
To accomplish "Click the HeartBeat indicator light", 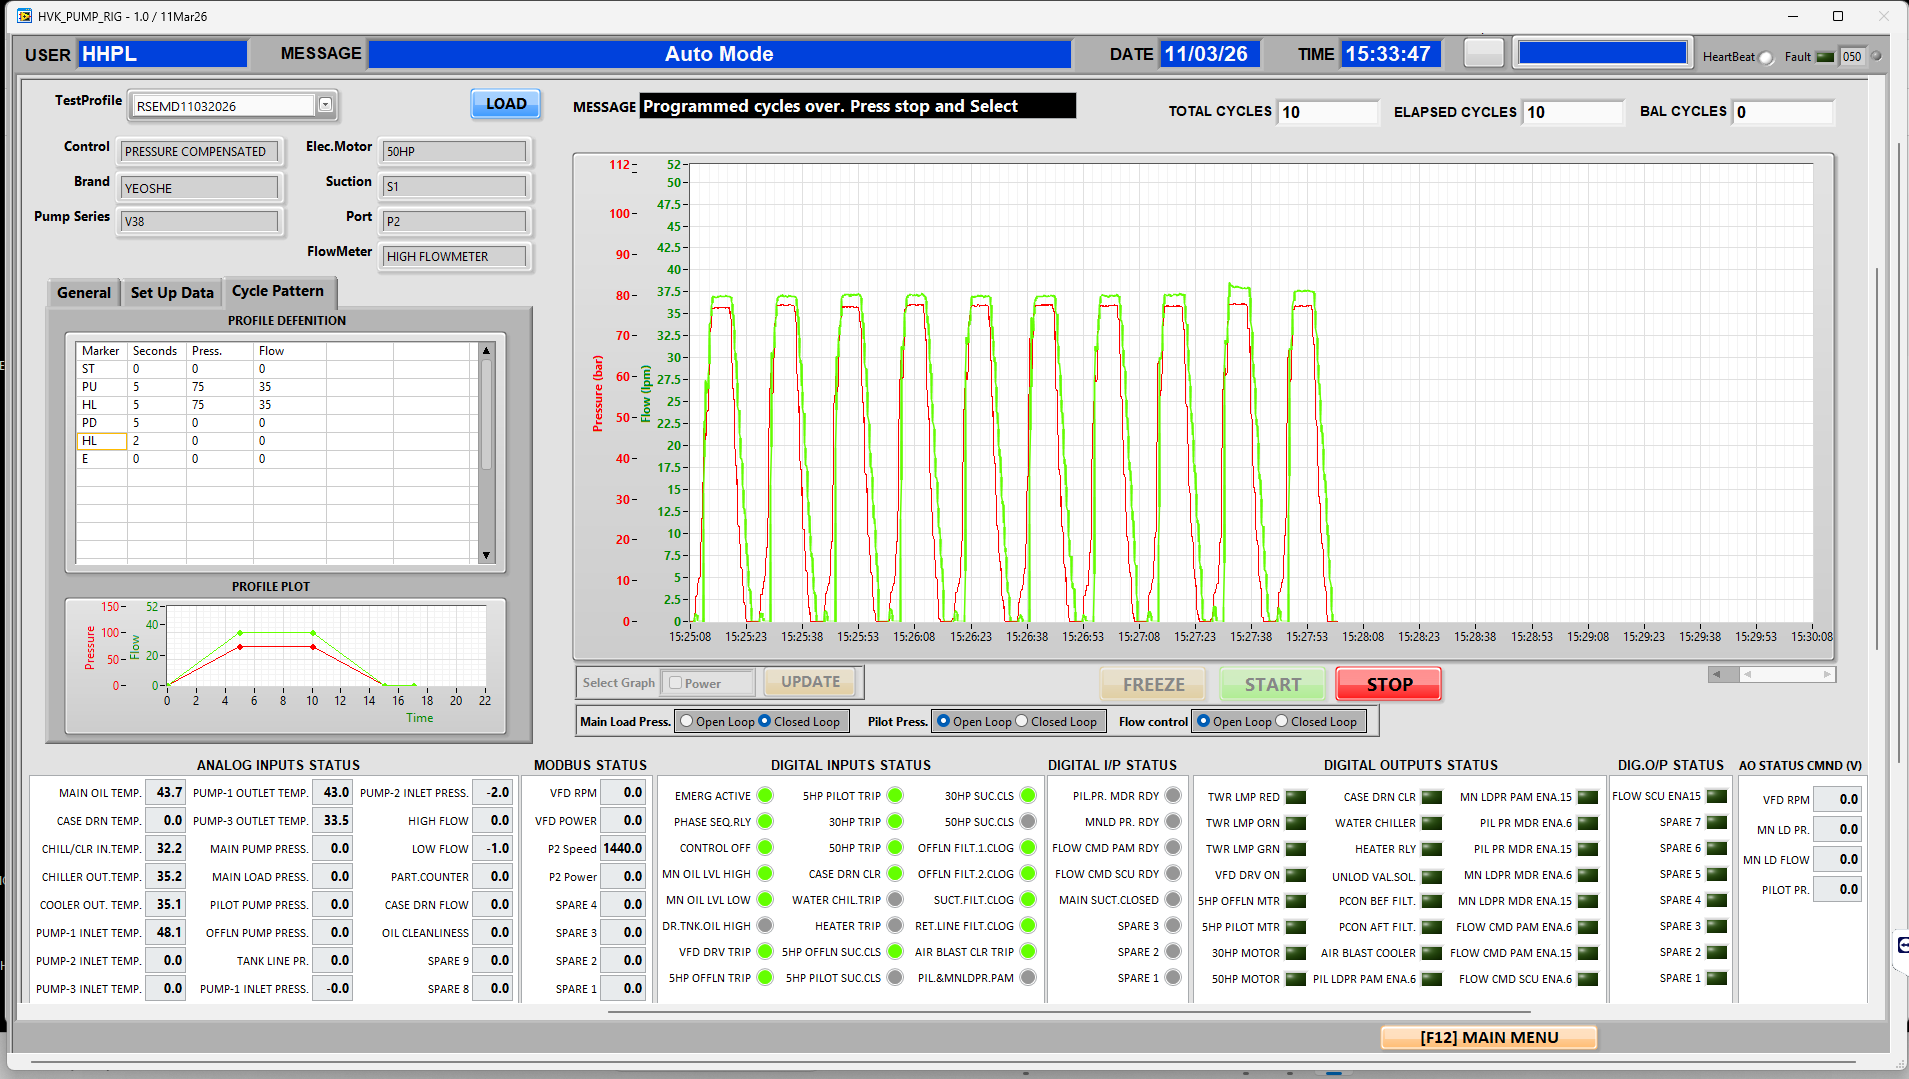I will click(1766, 57).
